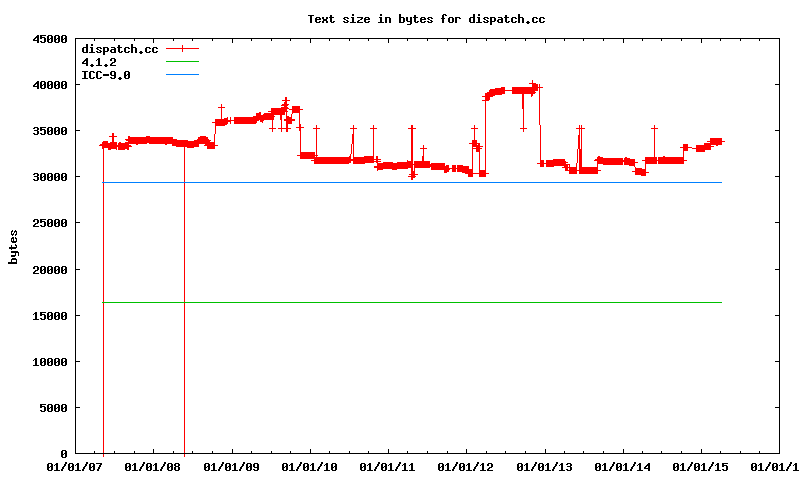Click the 30000 y-axis tick label
This screenshot has width=800, height=480.
tap(49, 177)
